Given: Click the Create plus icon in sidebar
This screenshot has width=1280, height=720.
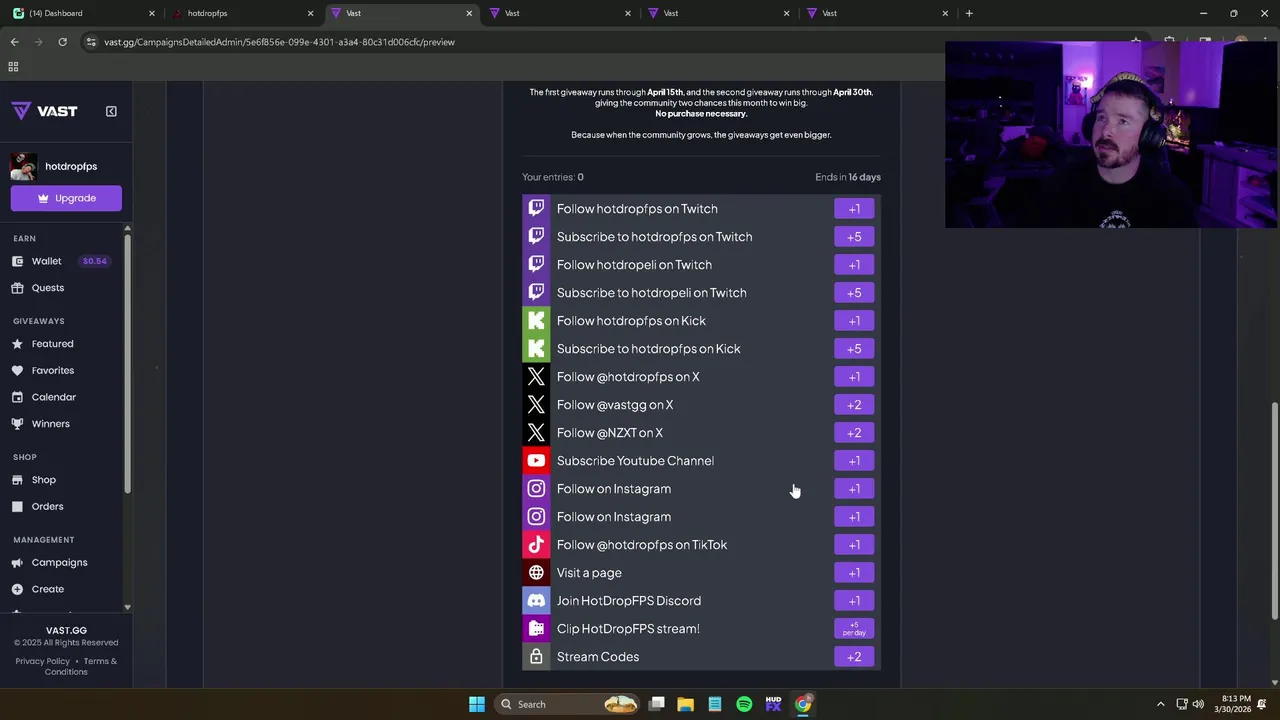Looking at the screenshot, I should pyautogui.click(x=17, y=590).
